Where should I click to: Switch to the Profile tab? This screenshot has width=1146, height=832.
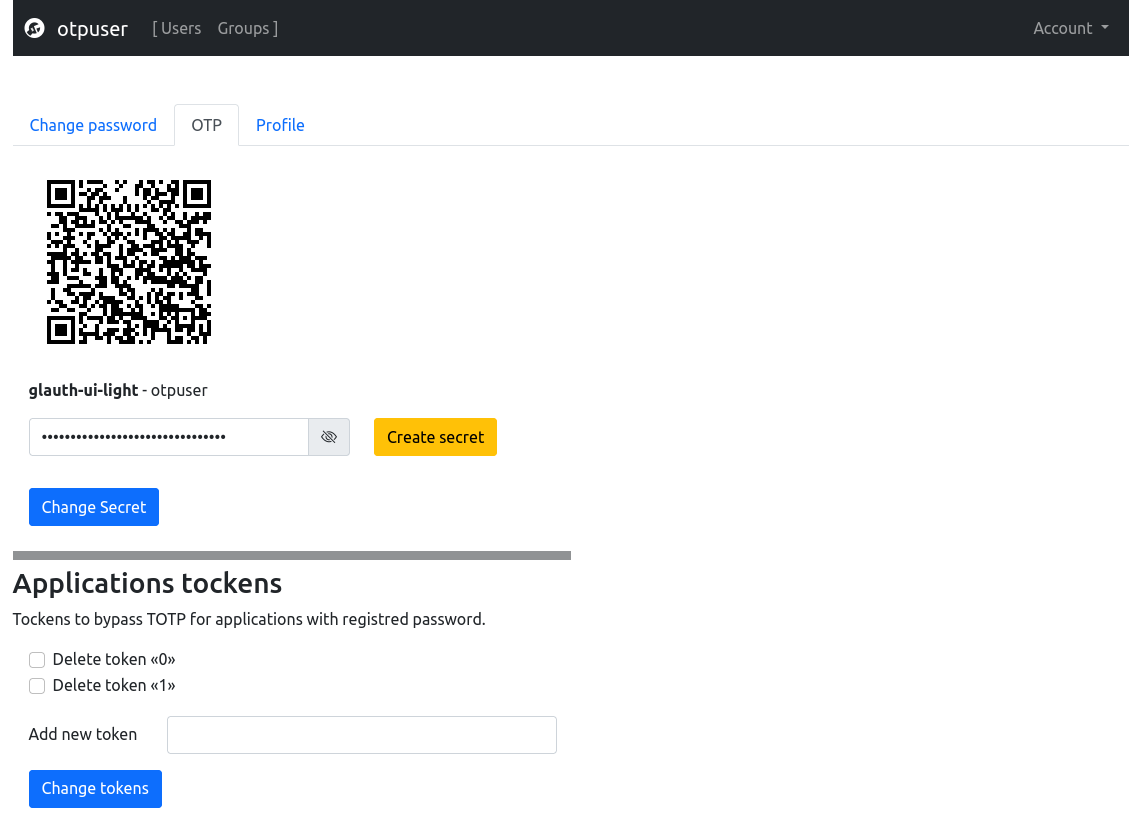[280, 125]
